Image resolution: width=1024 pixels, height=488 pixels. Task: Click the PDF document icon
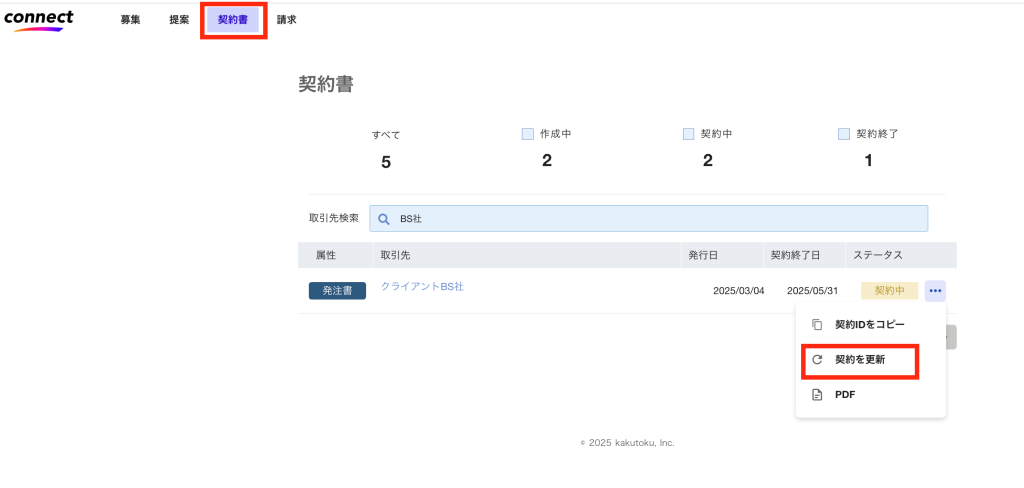tap(817, 394)
